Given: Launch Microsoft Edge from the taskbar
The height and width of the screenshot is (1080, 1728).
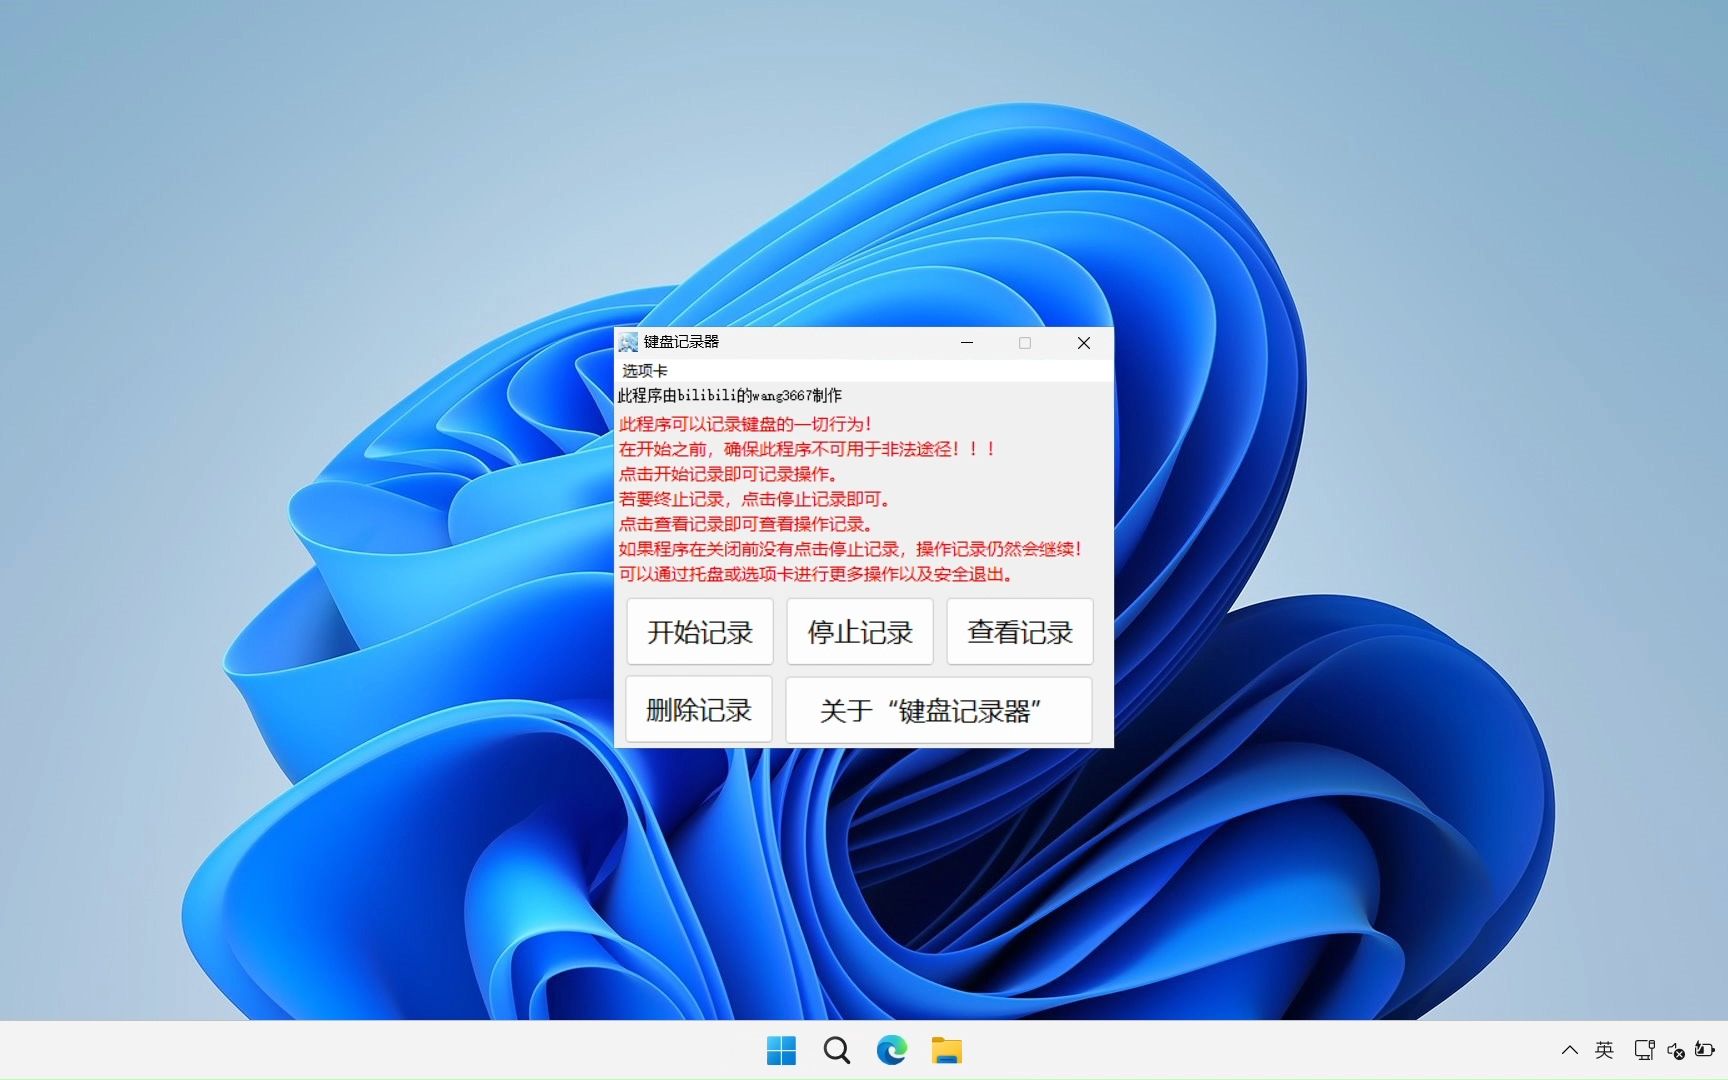Looking at the screenshot, I should [x=891, y=1050].
